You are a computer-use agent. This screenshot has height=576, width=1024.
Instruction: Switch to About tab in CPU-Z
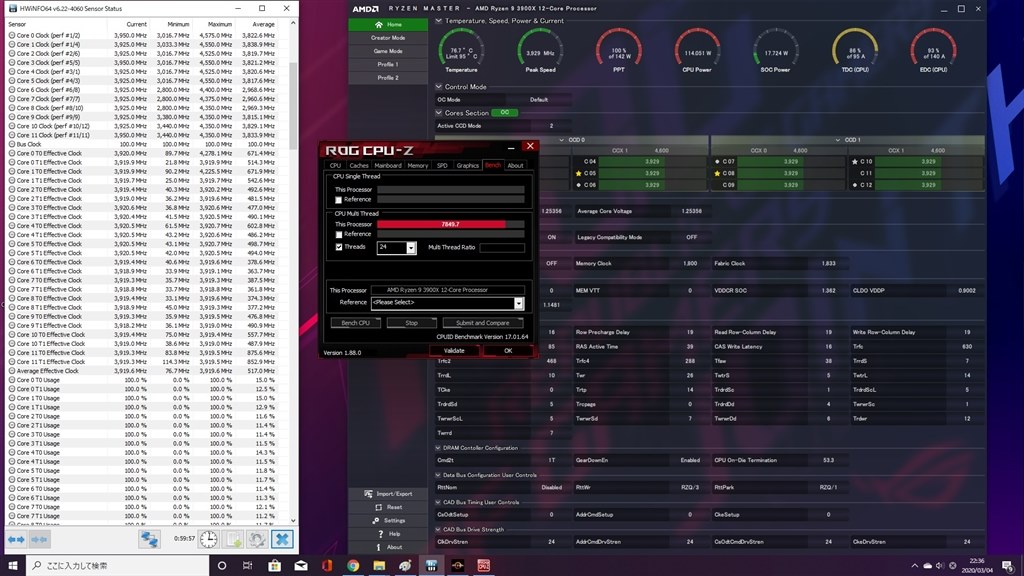pyautogui.click(x=515, y=165)
